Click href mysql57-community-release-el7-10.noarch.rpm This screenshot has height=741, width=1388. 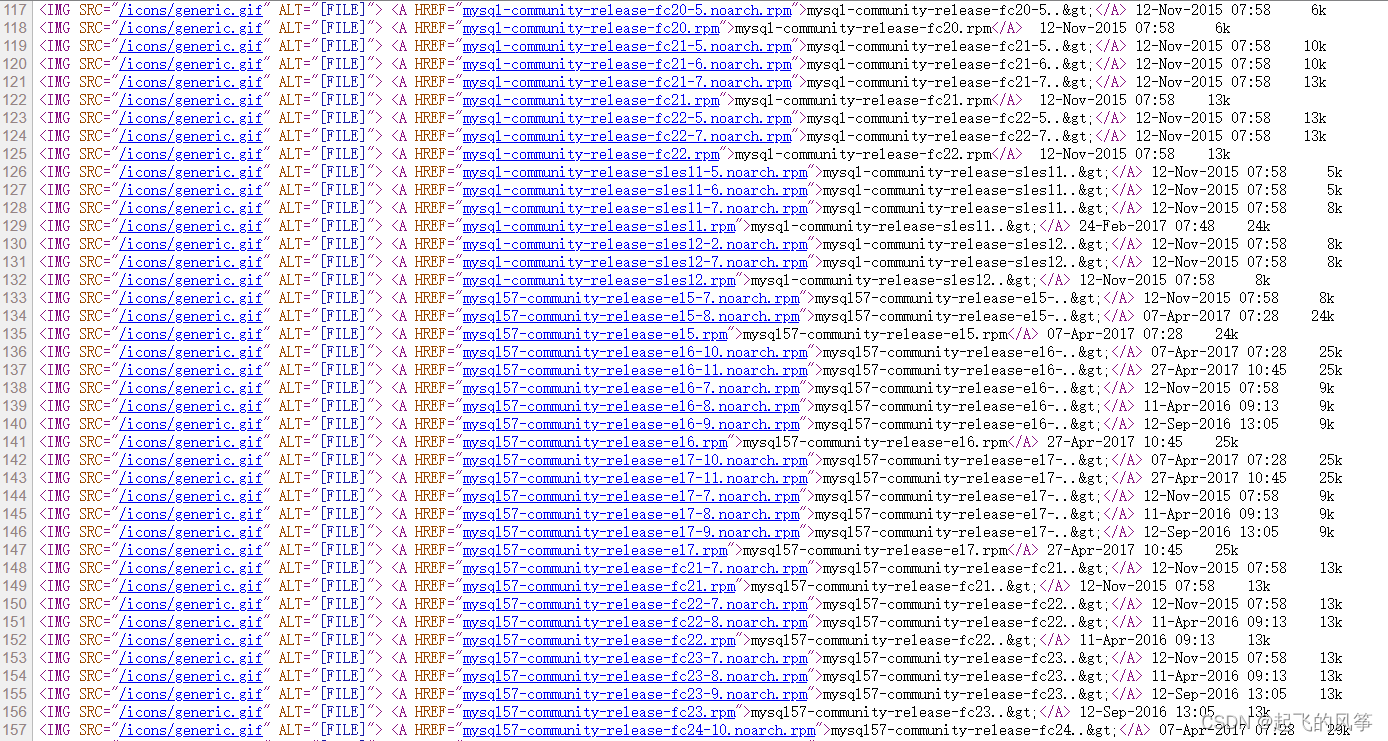coord(635,460)
